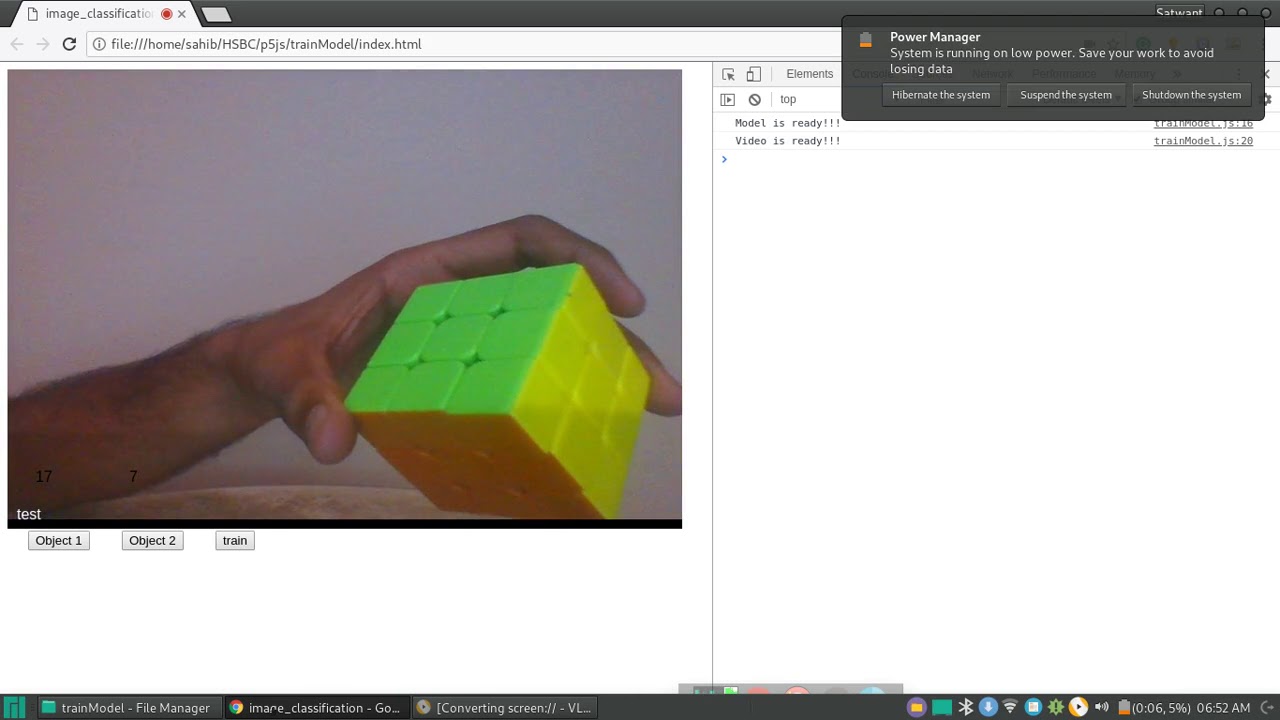Clear the console output
The height and width of the screenshot is (720, 1280).
pos(755,99)
